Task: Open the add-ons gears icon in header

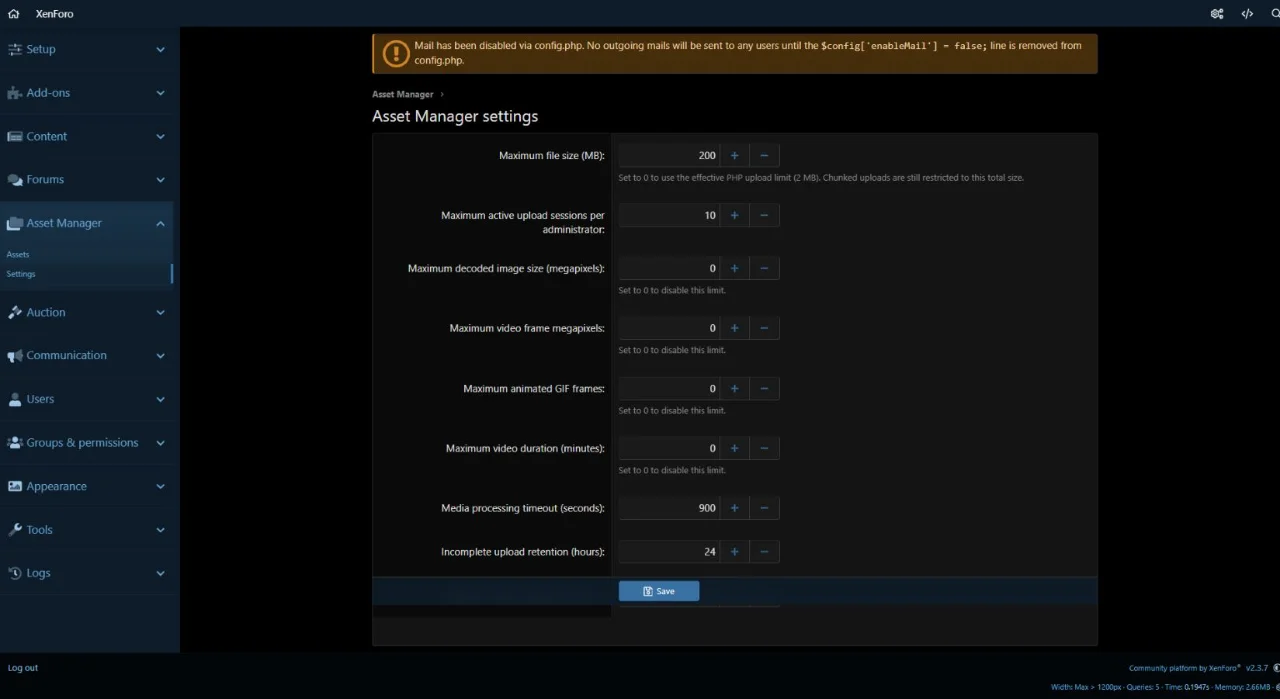Action: [1217, 14]
